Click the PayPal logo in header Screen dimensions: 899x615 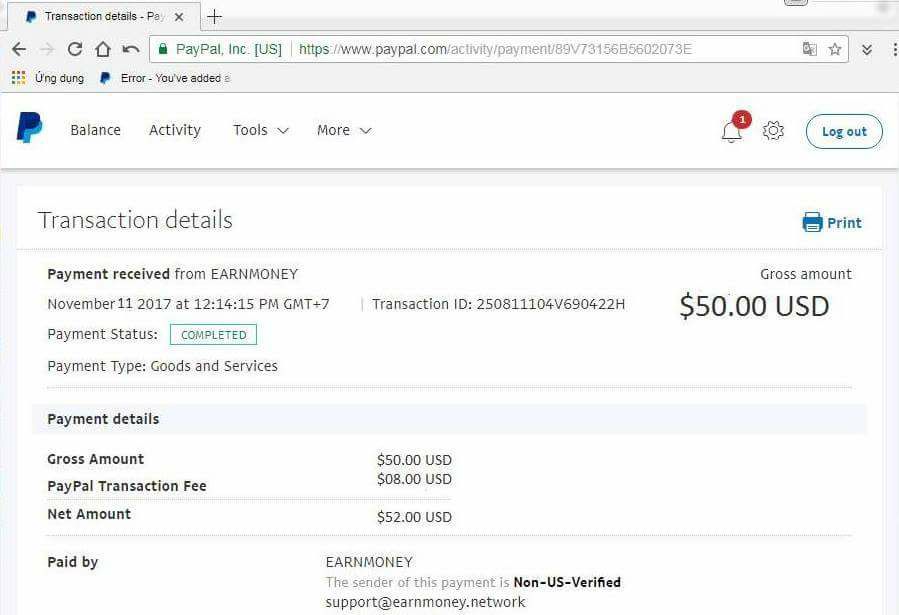[x=29, y=129]
